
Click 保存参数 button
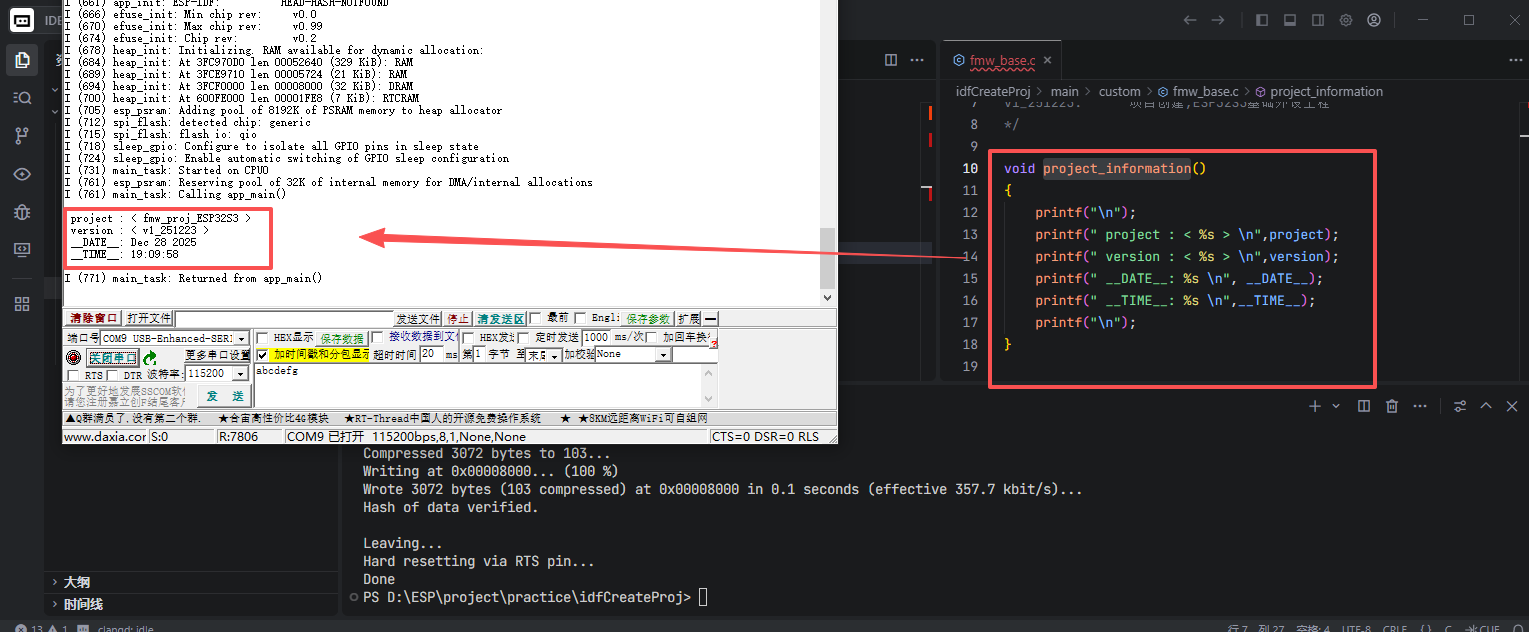coord(649,318)
